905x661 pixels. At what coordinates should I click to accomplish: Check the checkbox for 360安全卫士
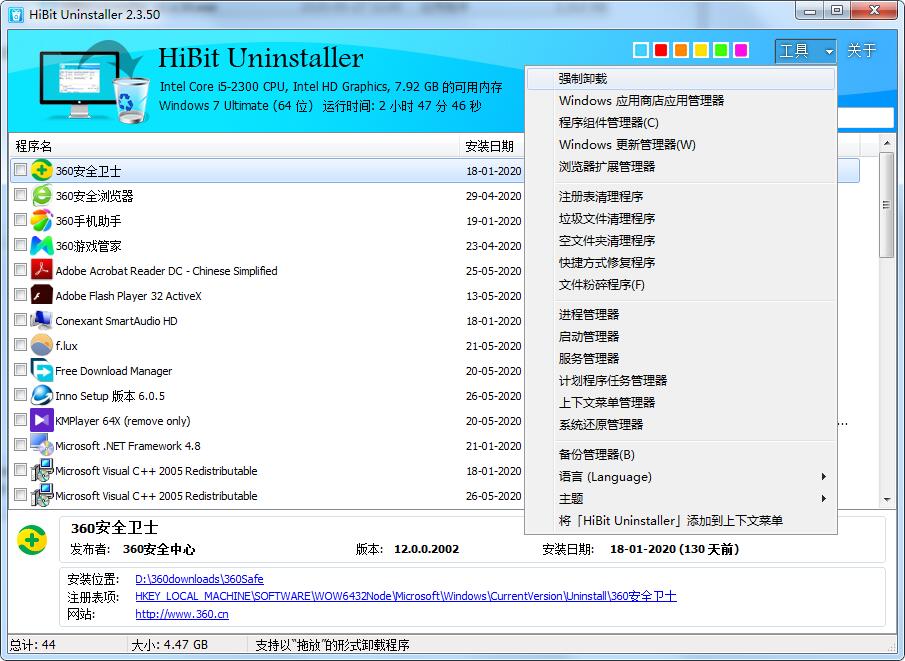[x=20, y=170]
